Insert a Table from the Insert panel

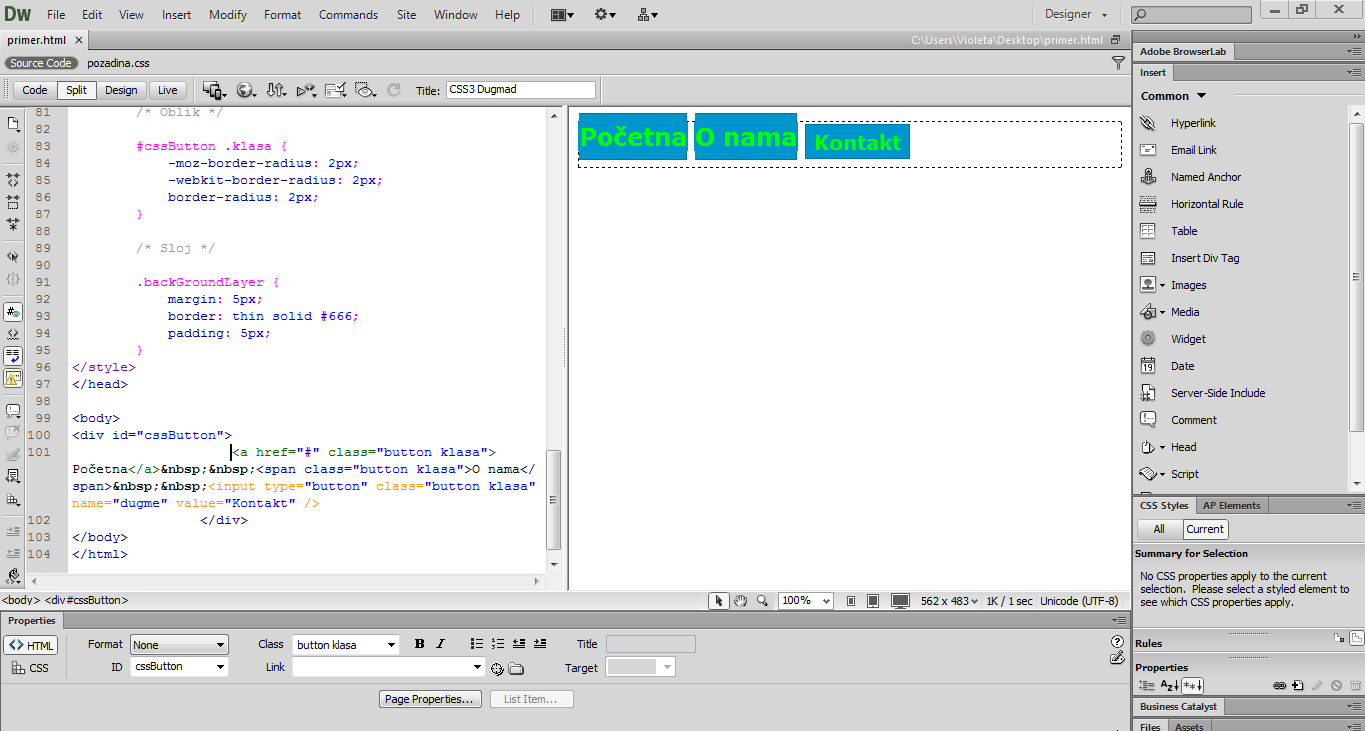point(1184,231)
